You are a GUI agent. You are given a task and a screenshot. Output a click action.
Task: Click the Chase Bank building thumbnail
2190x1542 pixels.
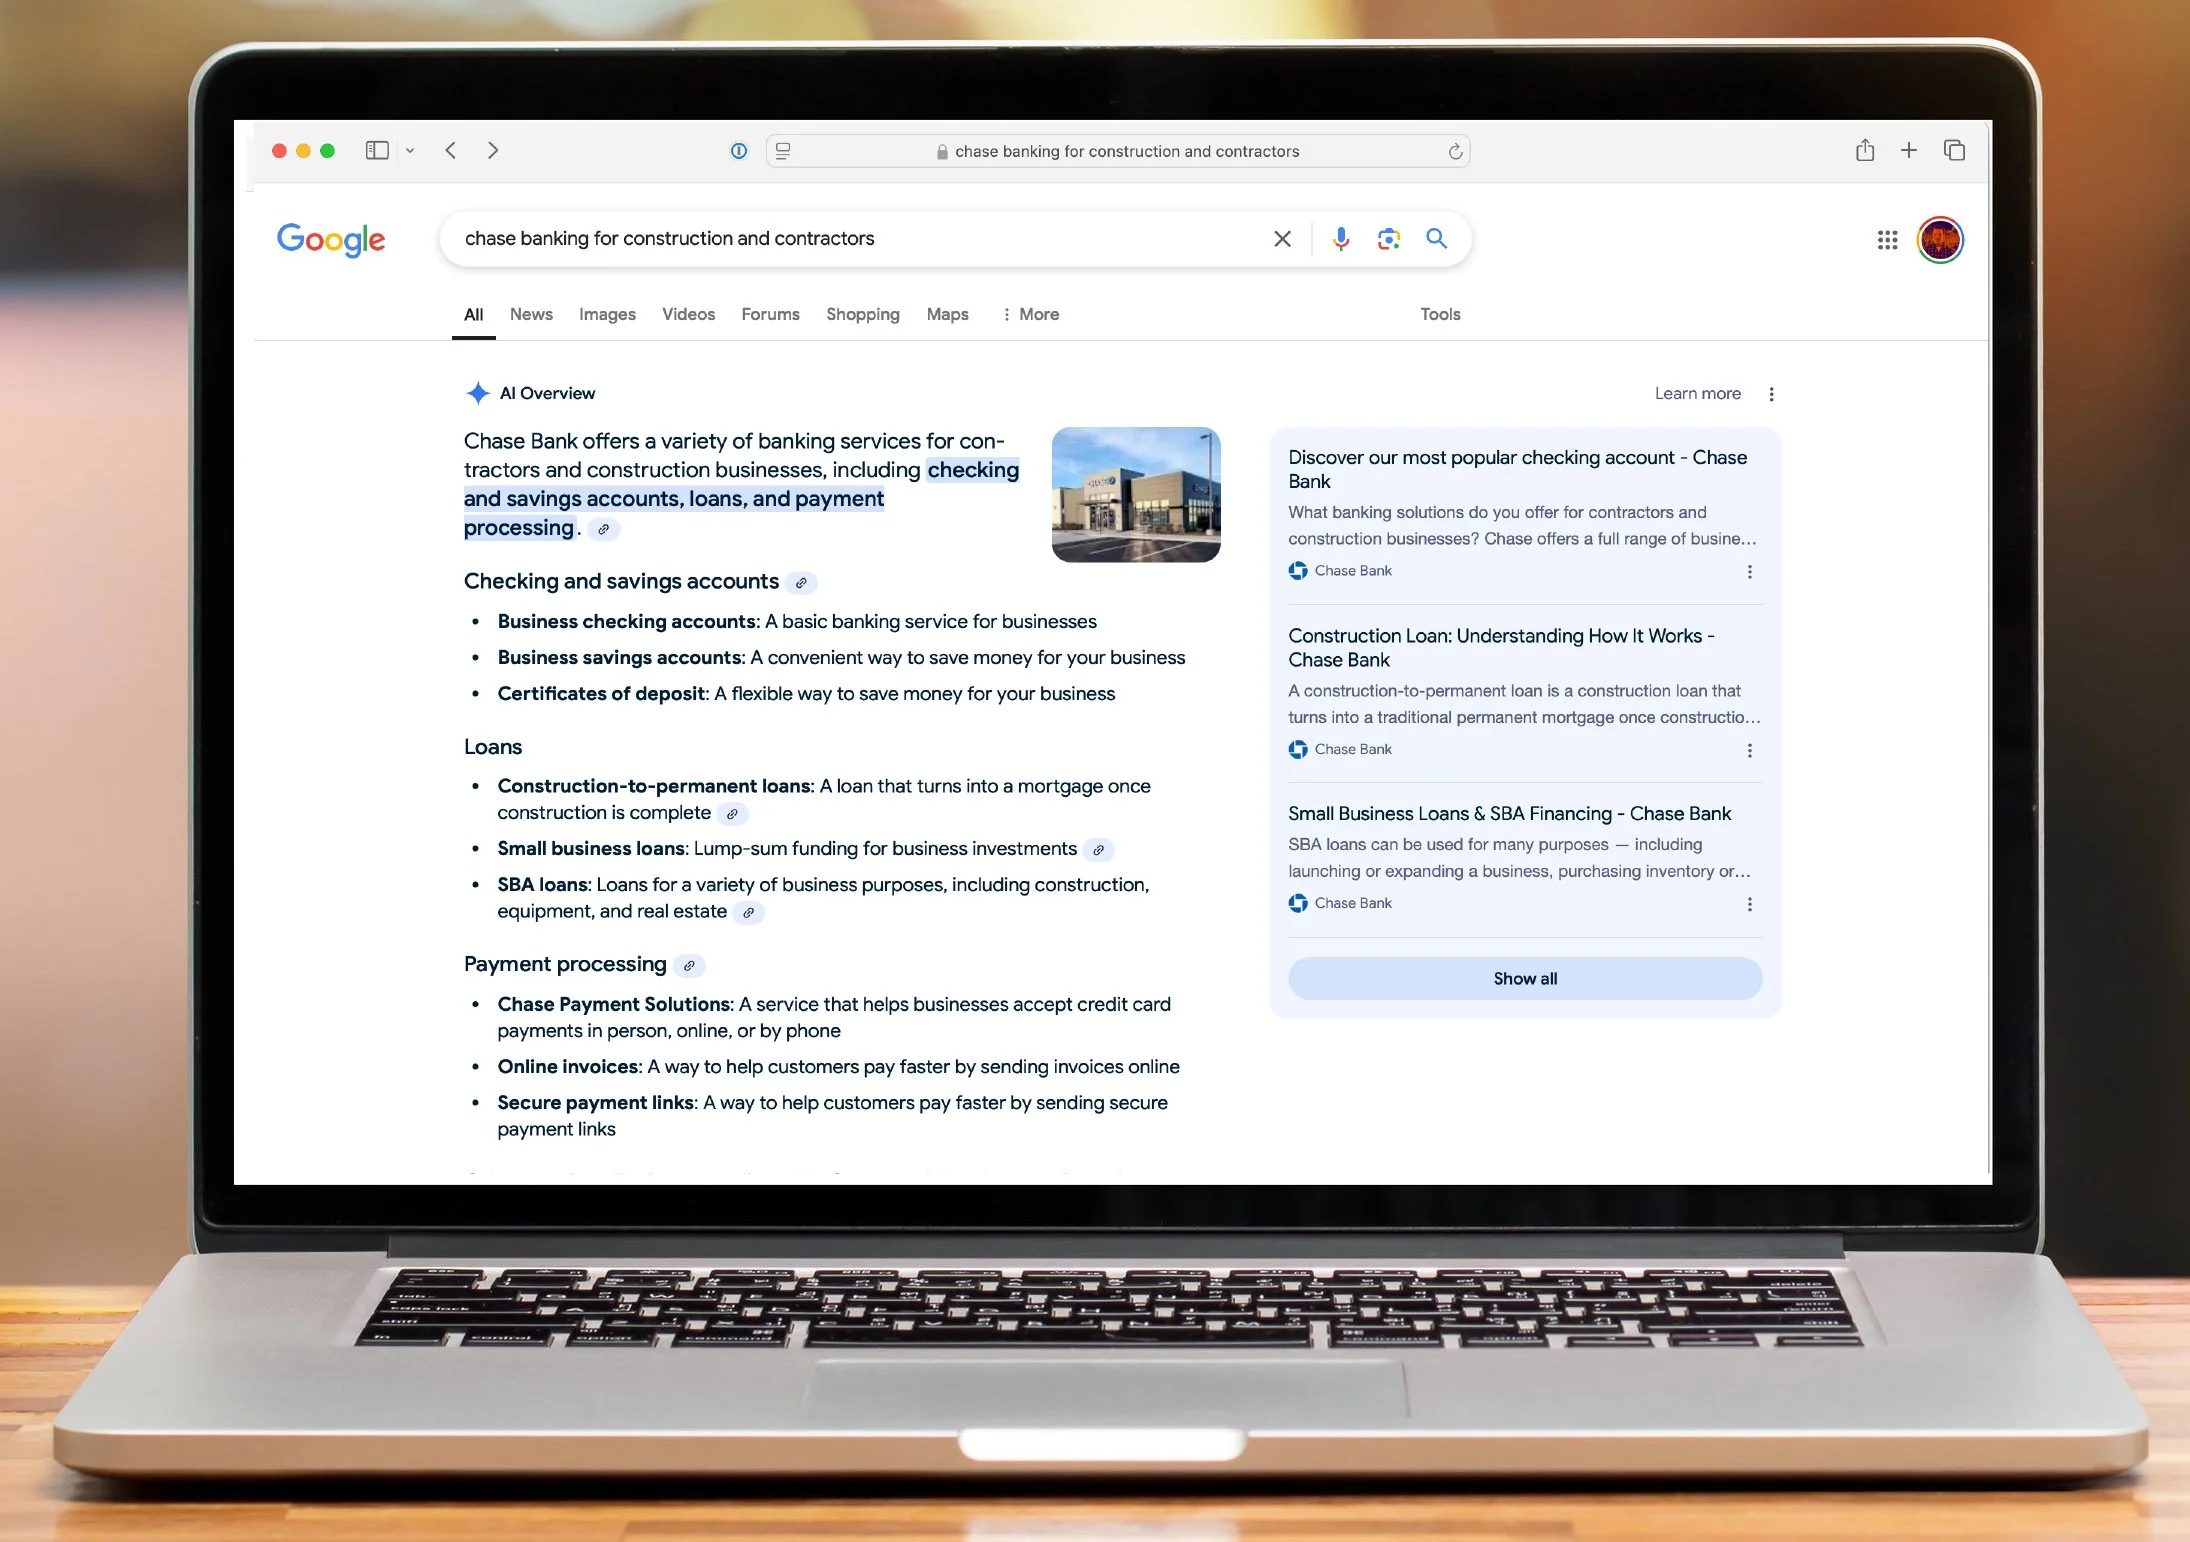tap(1136, 495)
